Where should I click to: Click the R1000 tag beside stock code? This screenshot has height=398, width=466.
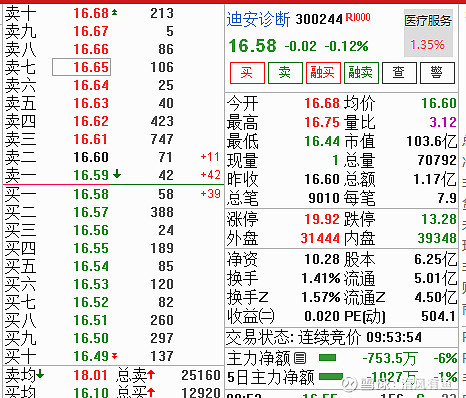point(358,17)
